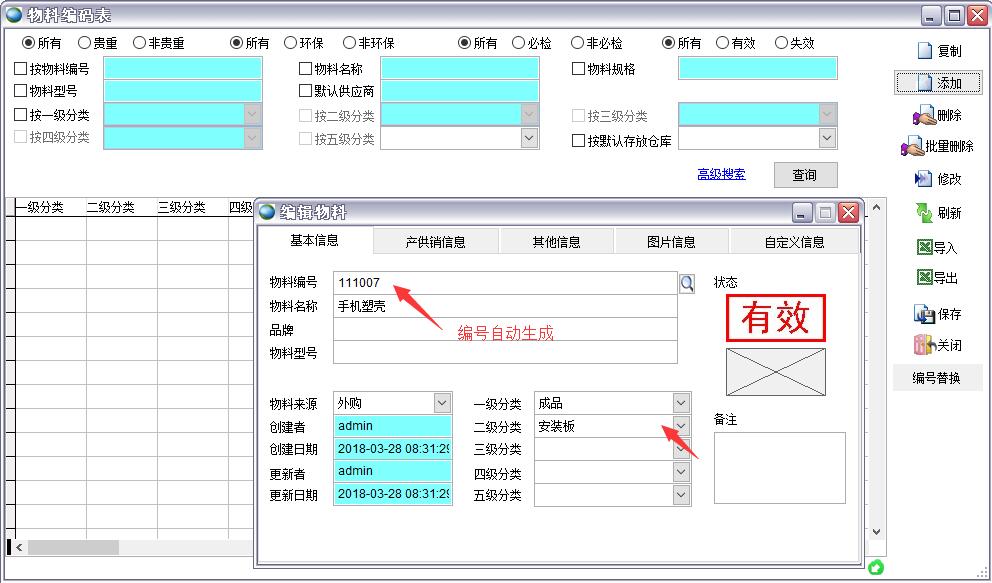
Task: Click the 查询 search button
Action: (804, 175)
